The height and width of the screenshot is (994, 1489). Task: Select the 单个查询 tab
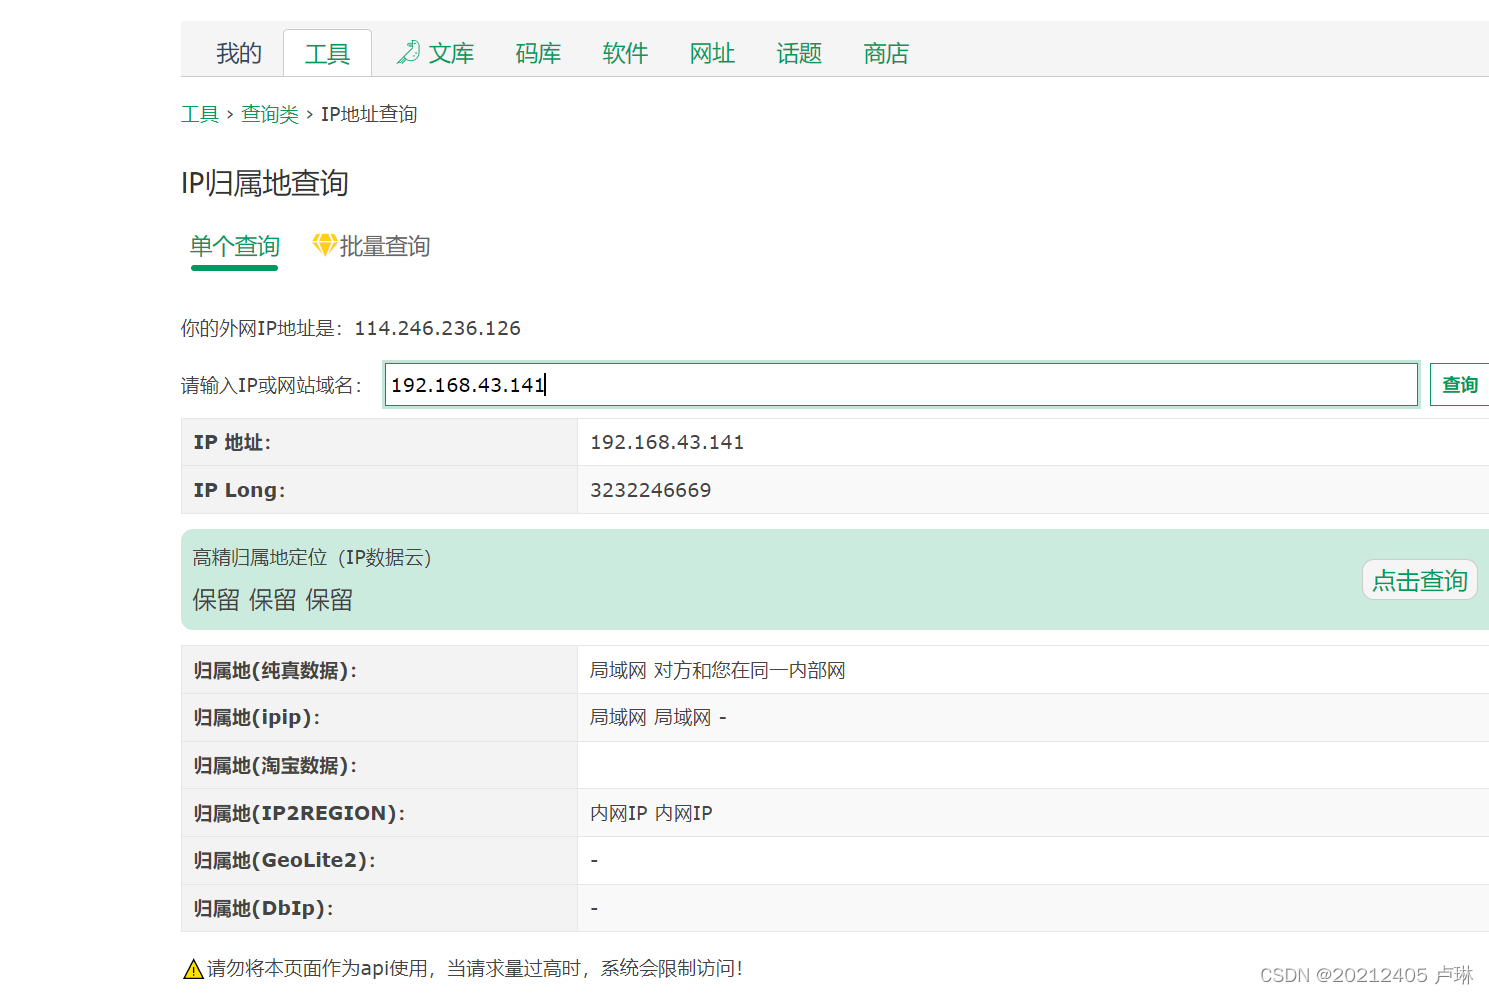pyautogui.click(x=235, y=246)
